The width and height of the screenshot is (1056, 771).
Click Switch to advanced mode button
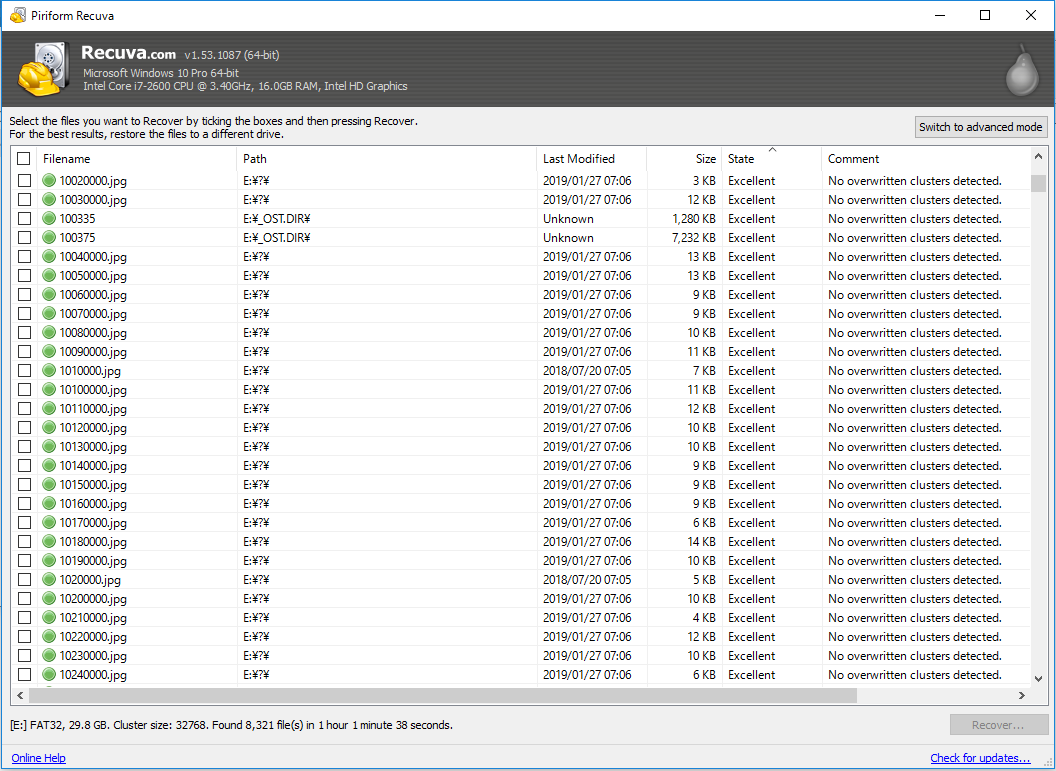point(981,127)
